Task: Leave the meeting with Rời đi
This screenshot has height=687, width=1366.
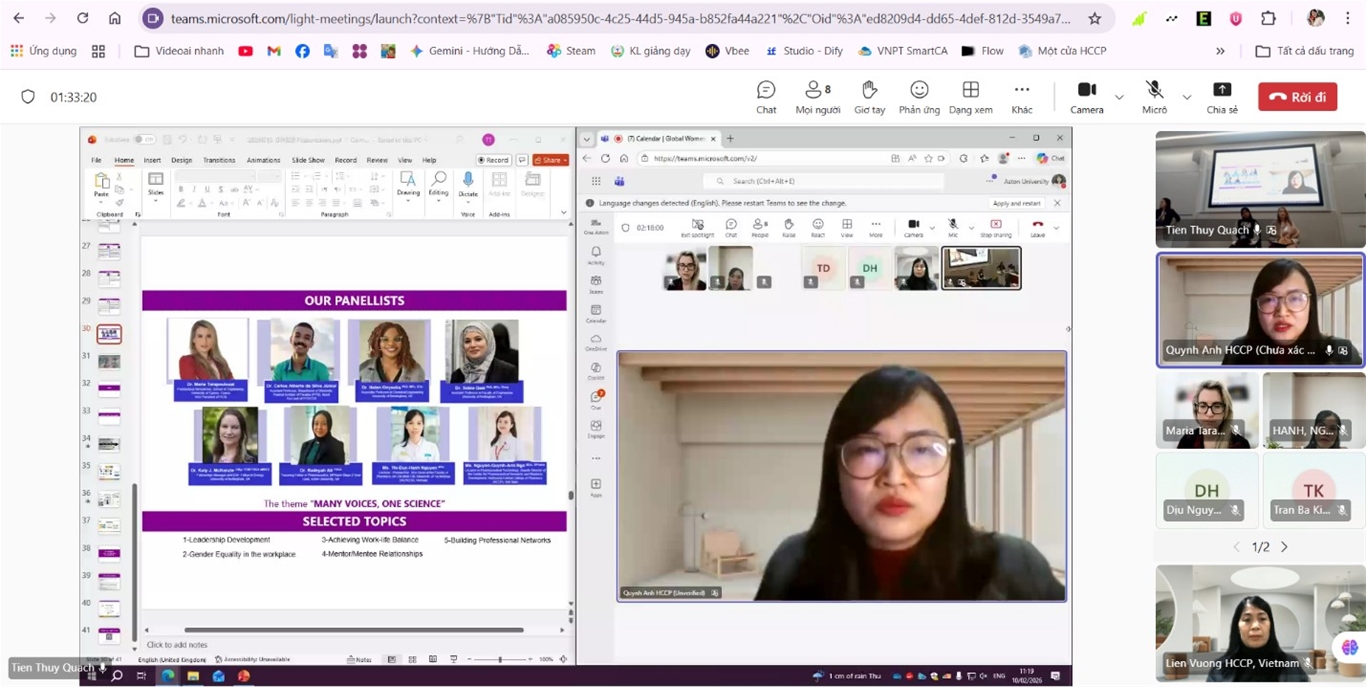Action: tap(1297, 97)
